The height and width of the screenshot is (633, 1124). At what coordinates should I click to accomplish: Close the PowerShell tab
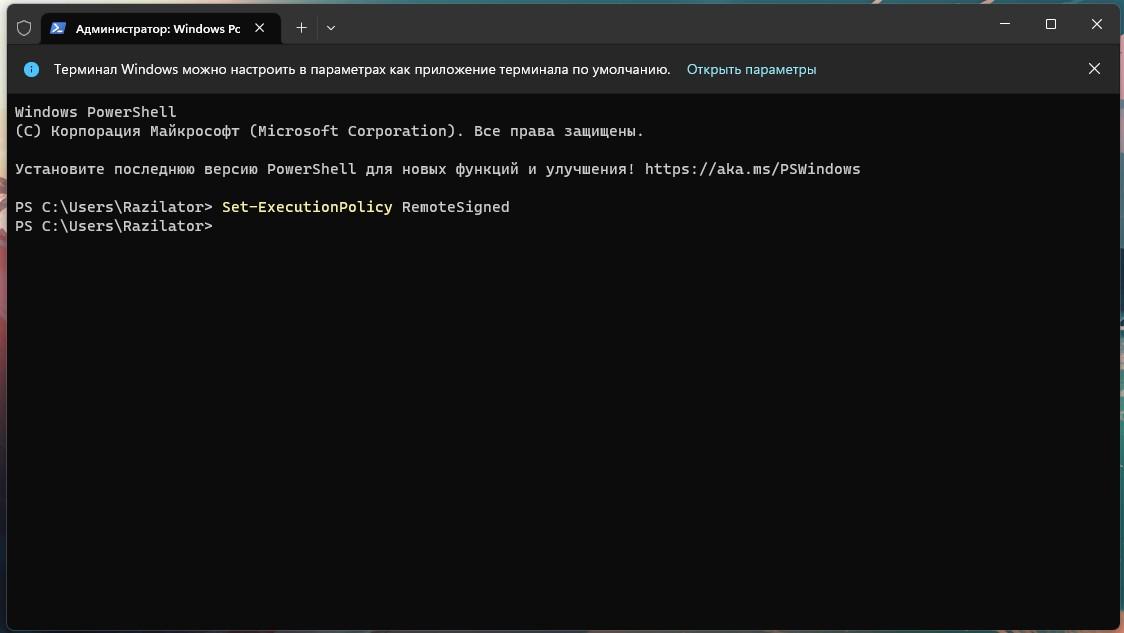click(259, 28)
